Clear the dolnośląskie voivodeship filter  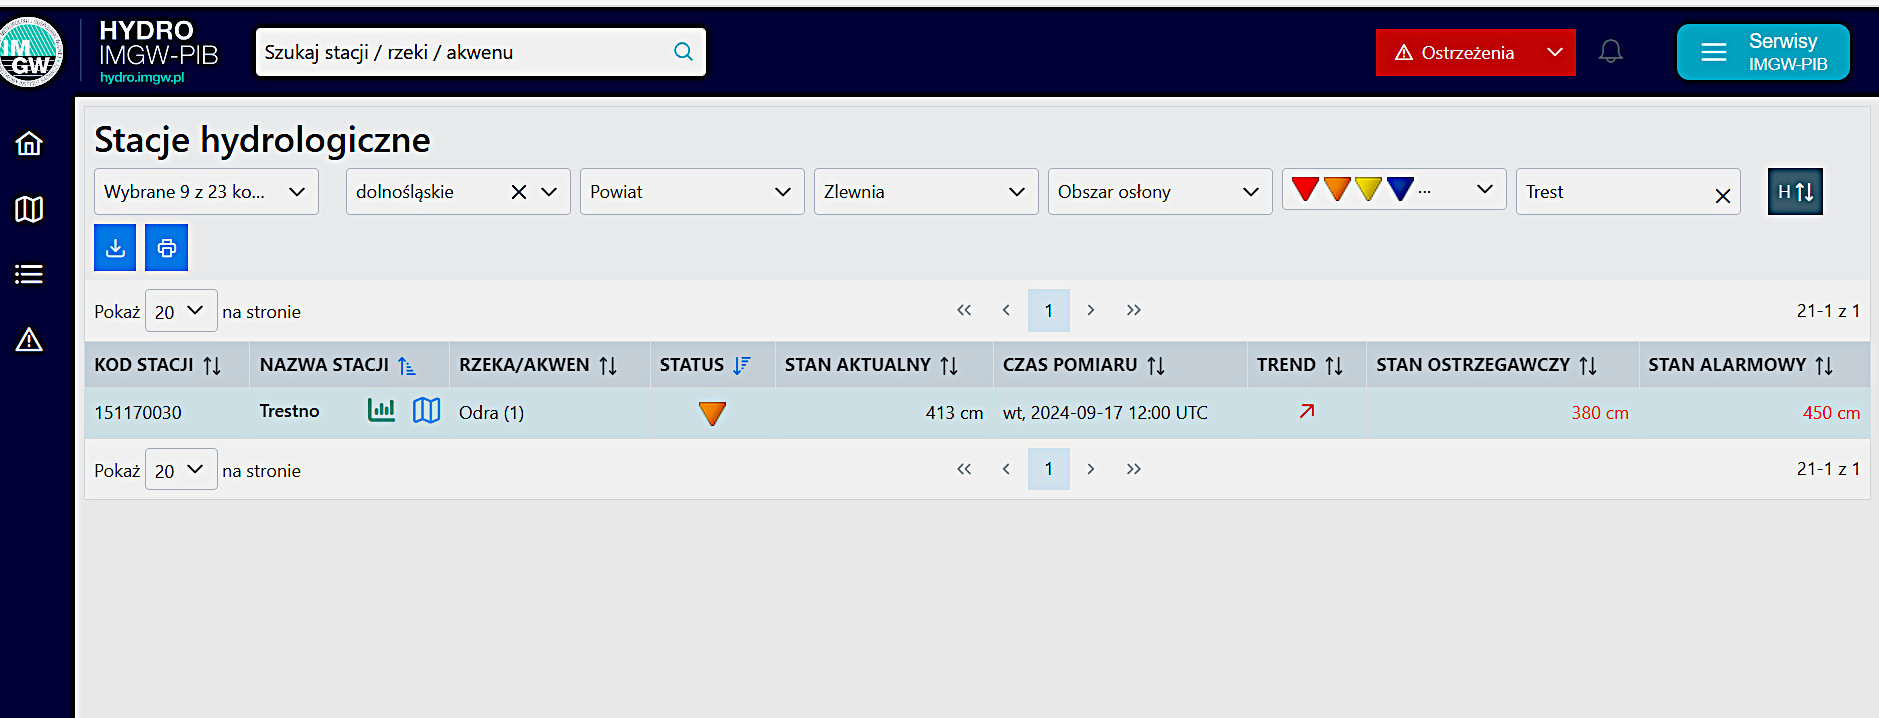[519, 192]
